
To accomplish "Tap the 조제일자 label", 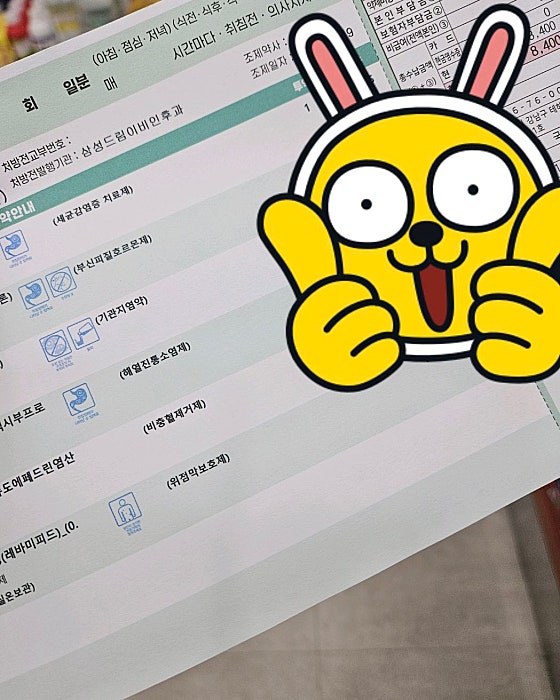I will click(271, 67).
